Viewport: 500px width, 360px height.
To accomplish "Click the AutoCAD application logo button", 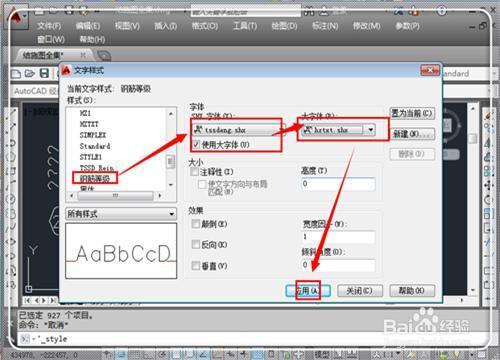I will pyautogui.click(x=15, y=17).
